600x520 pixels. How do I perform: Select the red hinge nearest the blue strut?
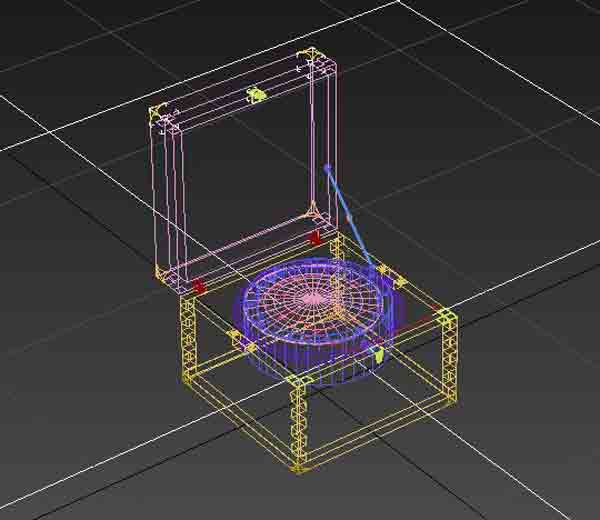(315, 238)
